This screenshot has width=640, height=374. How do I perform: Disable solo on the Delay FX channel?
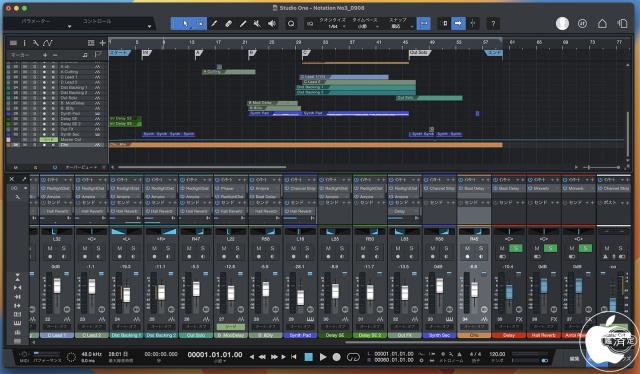coord(516,248)
